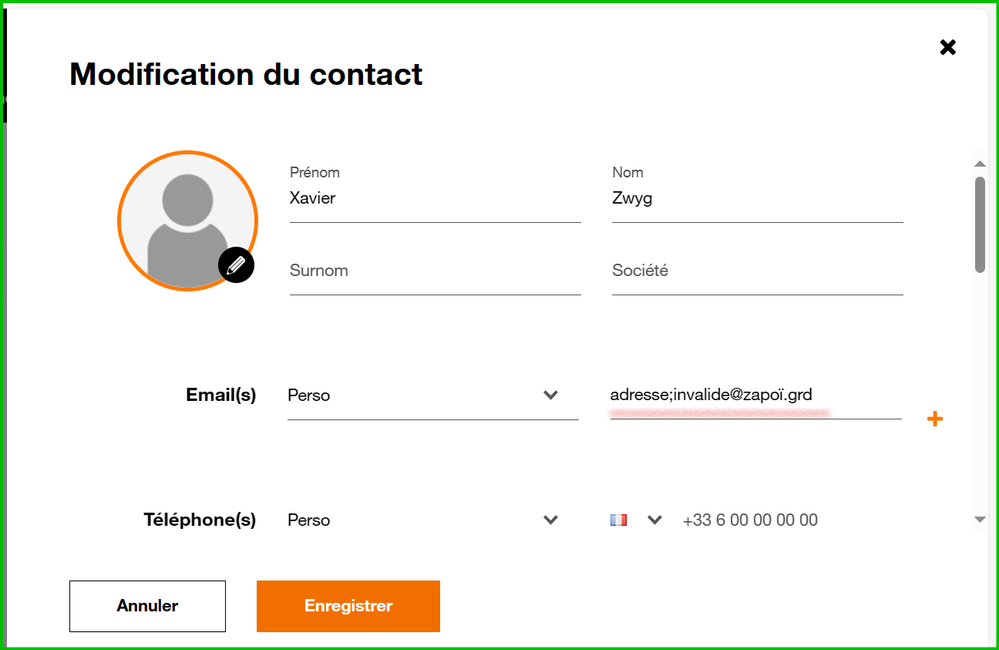The height and width of the screenshot is (650, 999).
Task: Click the scrollbar up arrow
Action: point(980,162)
